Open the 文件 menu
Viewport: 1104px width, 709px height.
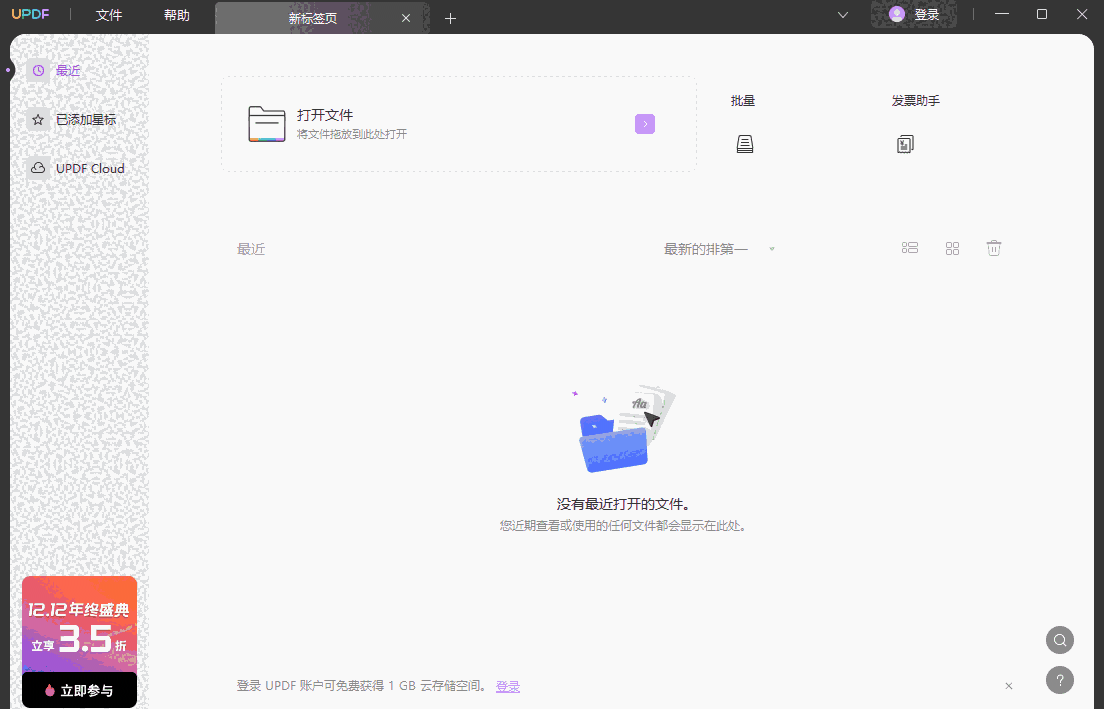tap(109, 16)
